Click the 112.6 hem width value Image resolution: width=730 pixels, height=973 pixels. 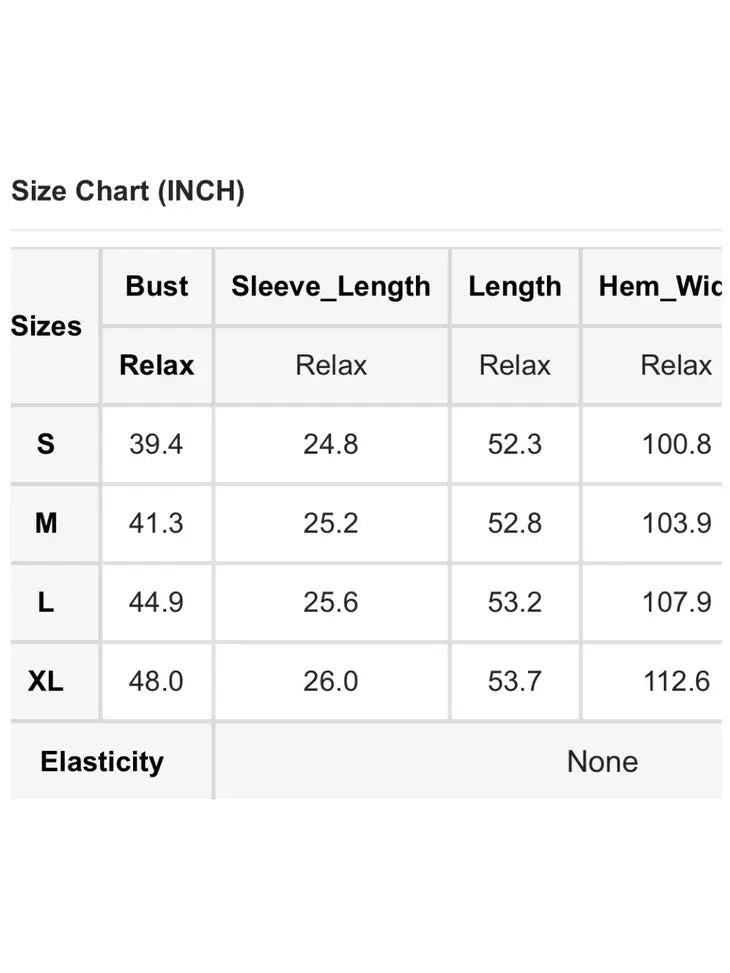[x=676, y=681]
